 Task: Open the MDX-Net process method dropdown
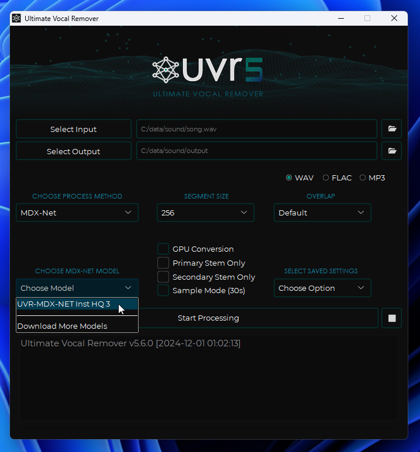tap(77, 213)
